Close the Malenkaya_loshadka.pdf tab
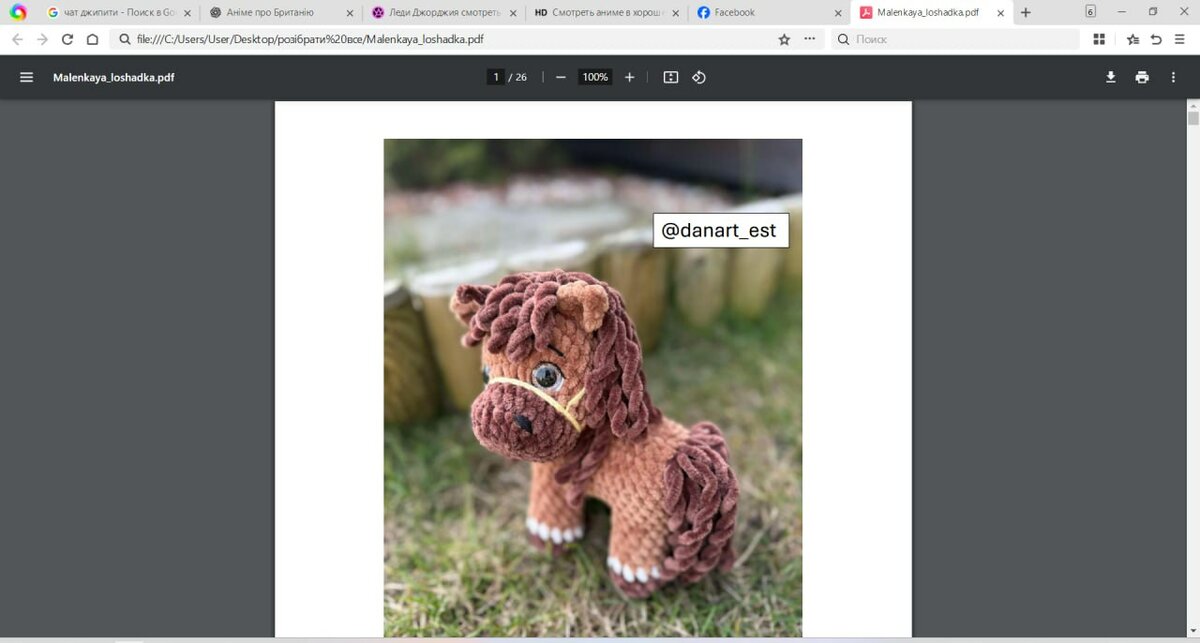Screen dimensions: 1200x643 pos(1001,13)
